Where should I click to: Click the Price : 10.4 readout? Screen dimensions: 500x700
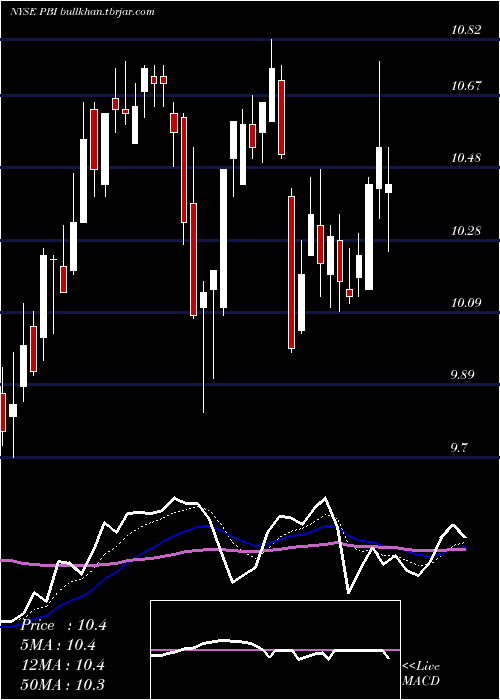[x=63, y=625]
